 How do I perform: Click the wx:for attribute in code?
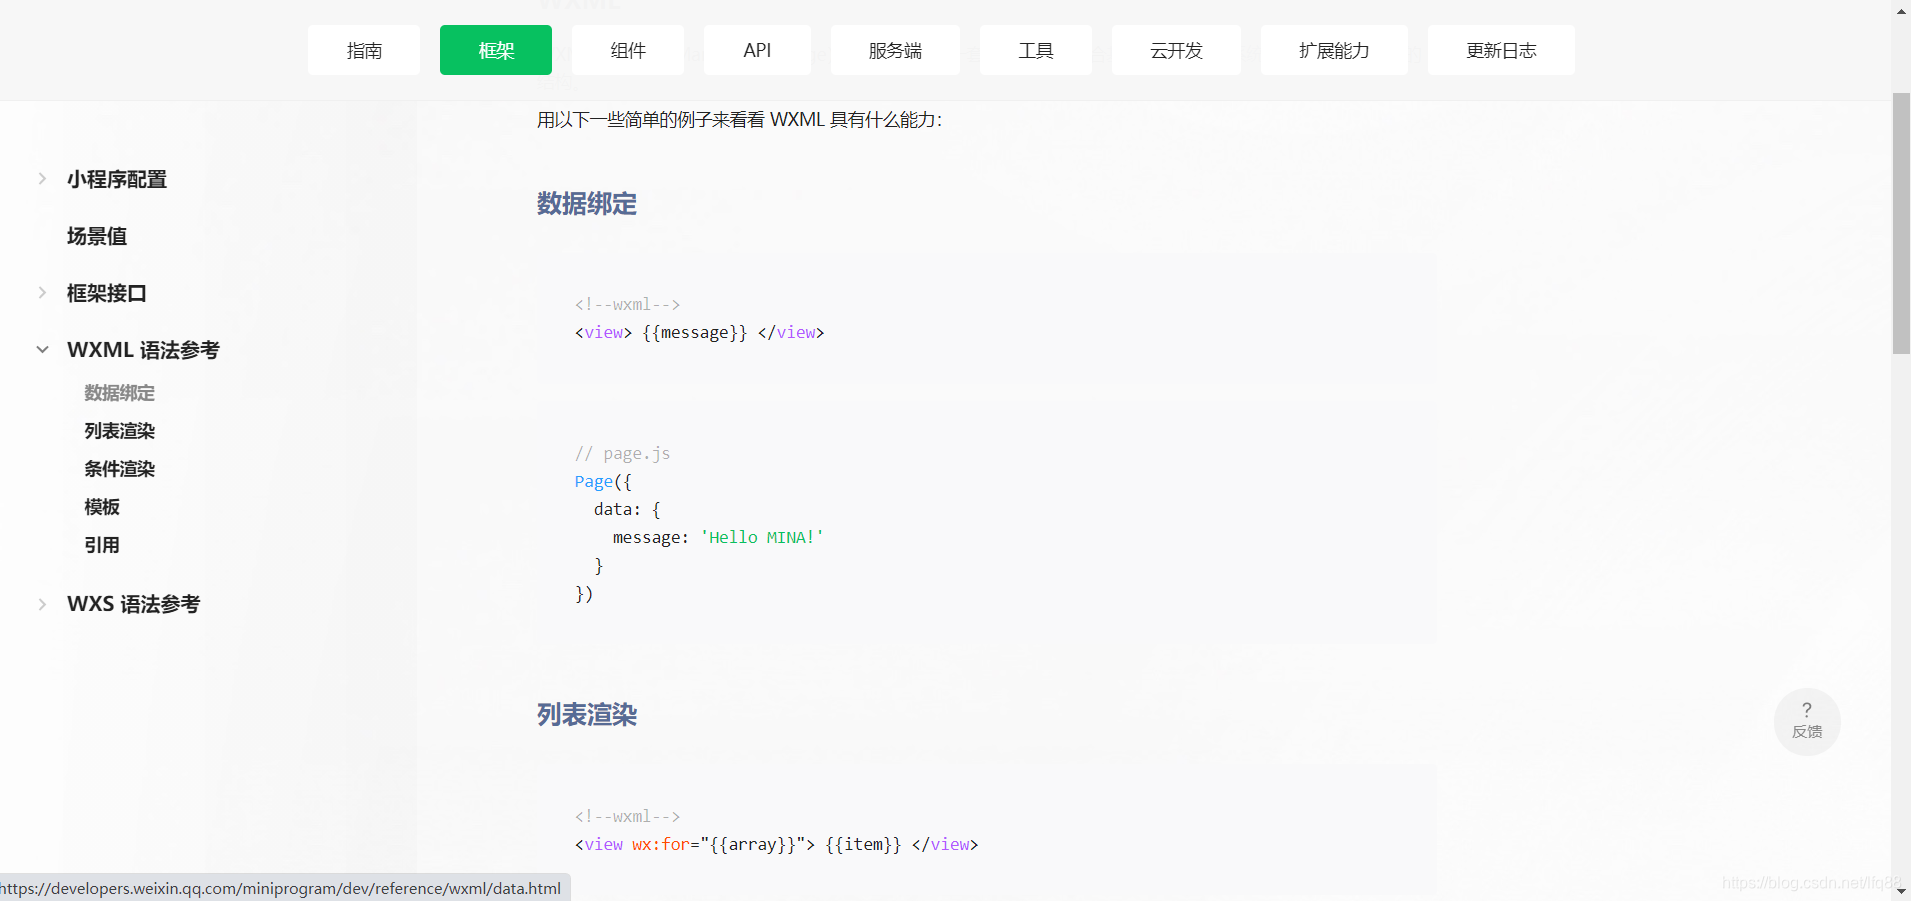pyautogui.click(x=661, y=845)
